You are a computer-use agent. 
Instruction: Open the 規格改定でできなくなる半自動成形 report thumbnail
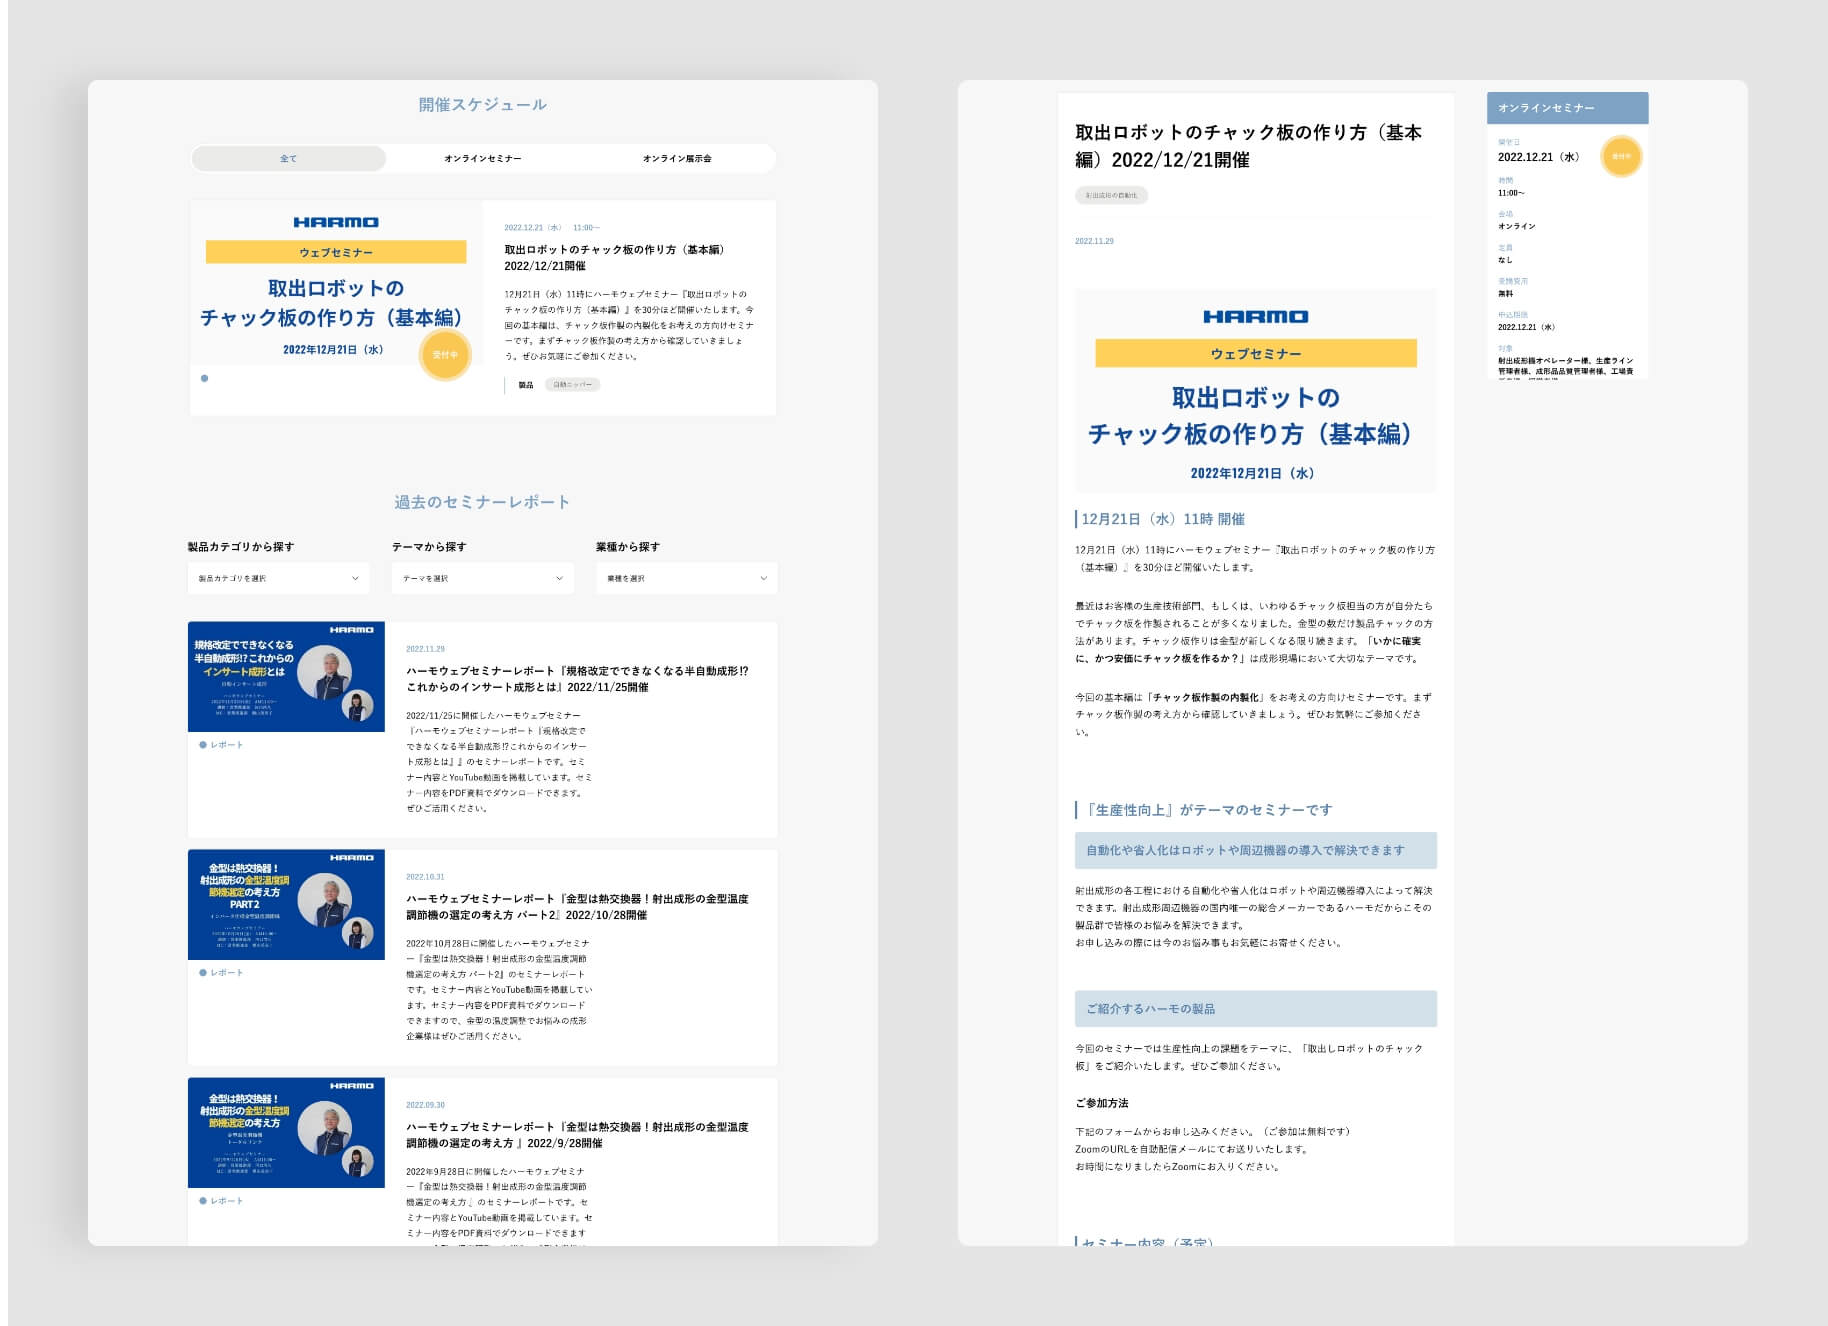(286, 677)
